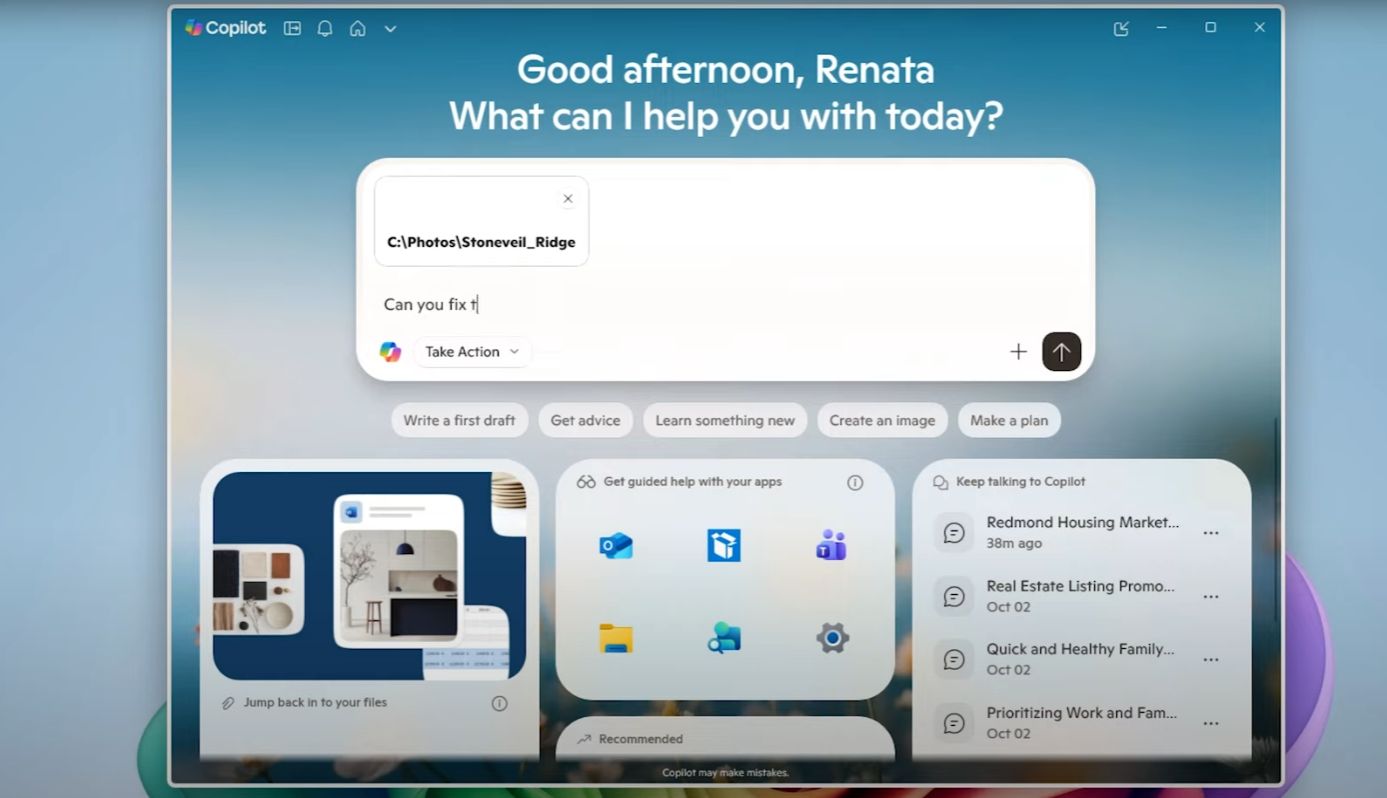Viewport: 1387px width, 798px height.
Task: Open more options for Quick and Healthy Family
Action: point(1211,660)
